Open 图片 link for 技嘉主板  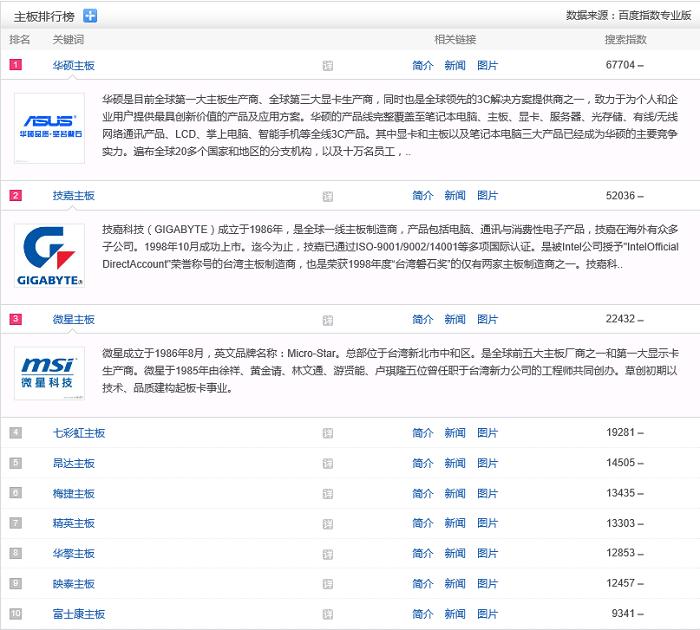click(x=487, y=196)
